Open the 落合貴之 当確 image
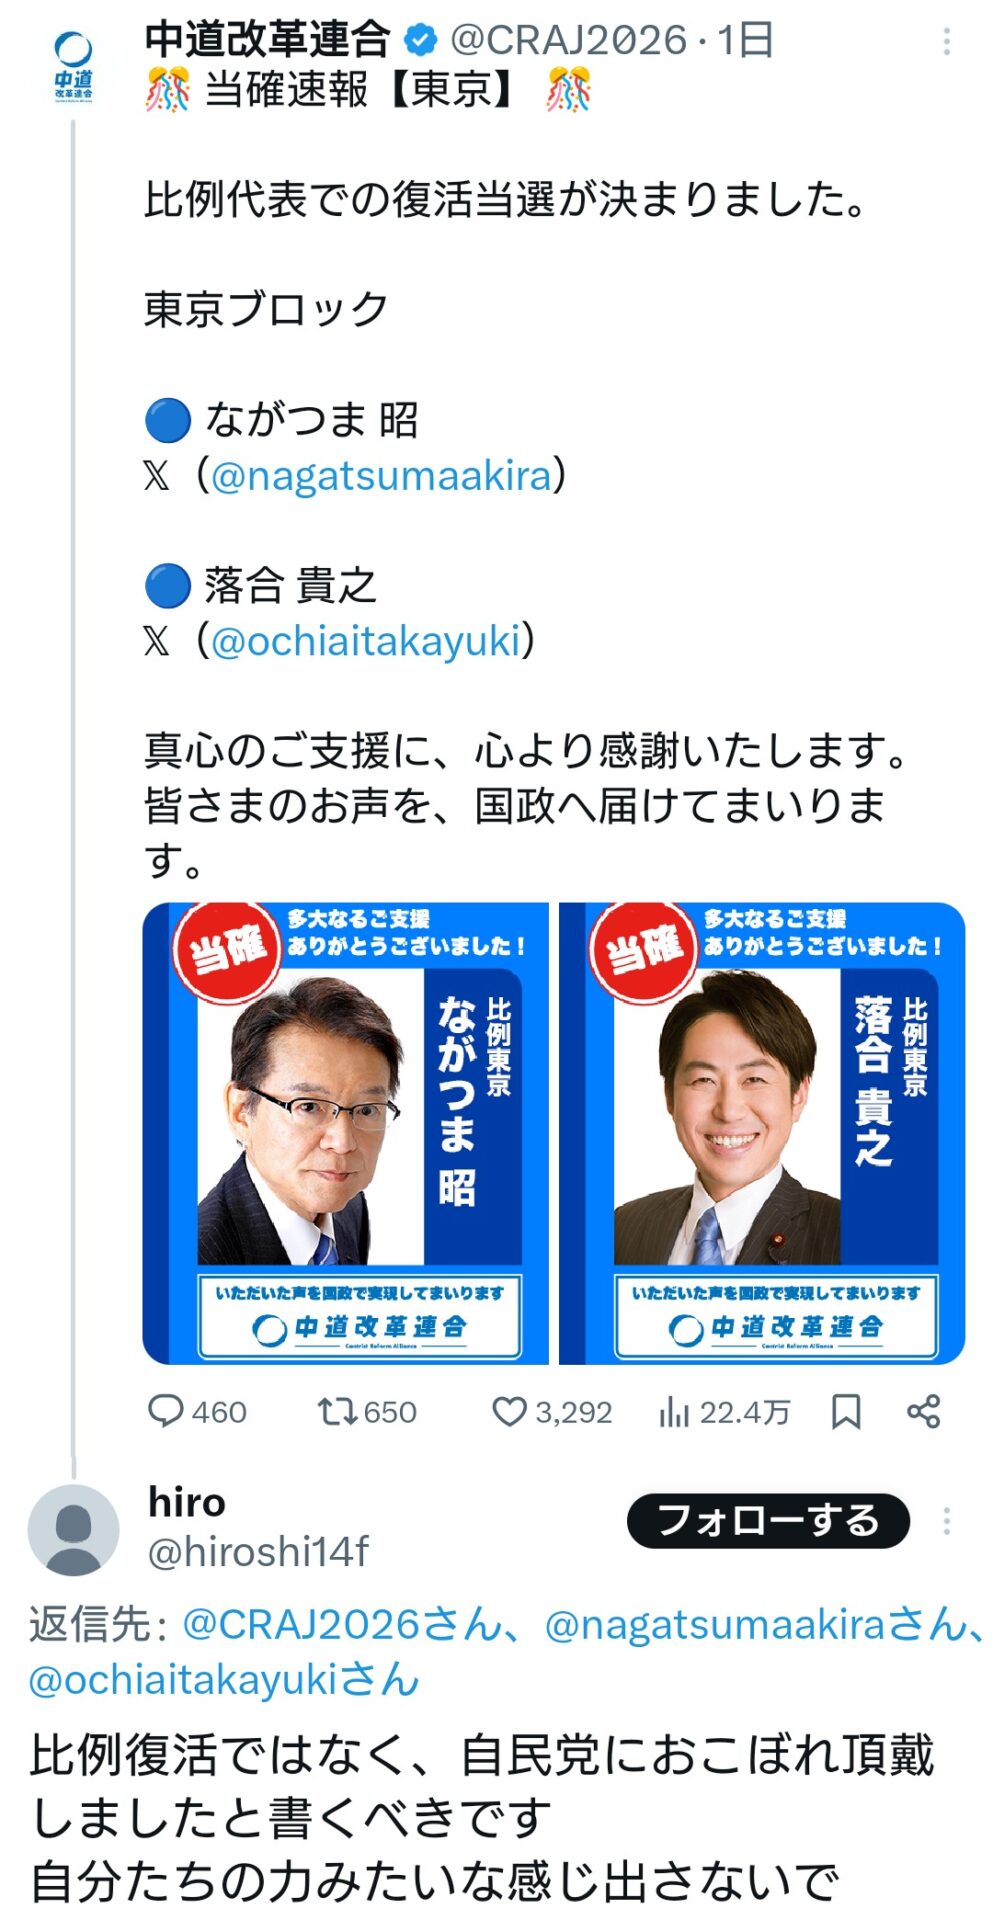Screen dimensions: 993x1920 [762, 1133]
